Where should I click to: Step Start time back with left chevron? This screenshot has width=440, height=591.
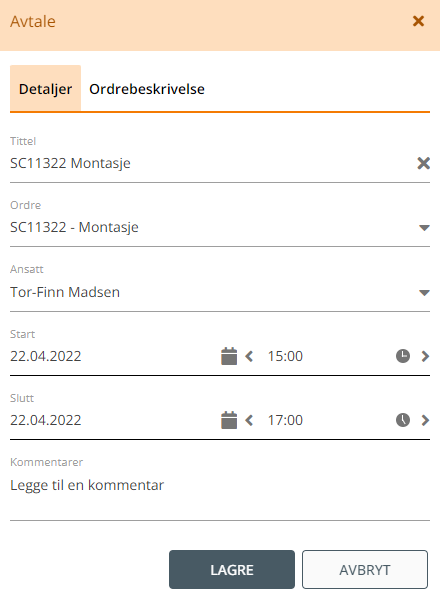(x=249, y=356)
